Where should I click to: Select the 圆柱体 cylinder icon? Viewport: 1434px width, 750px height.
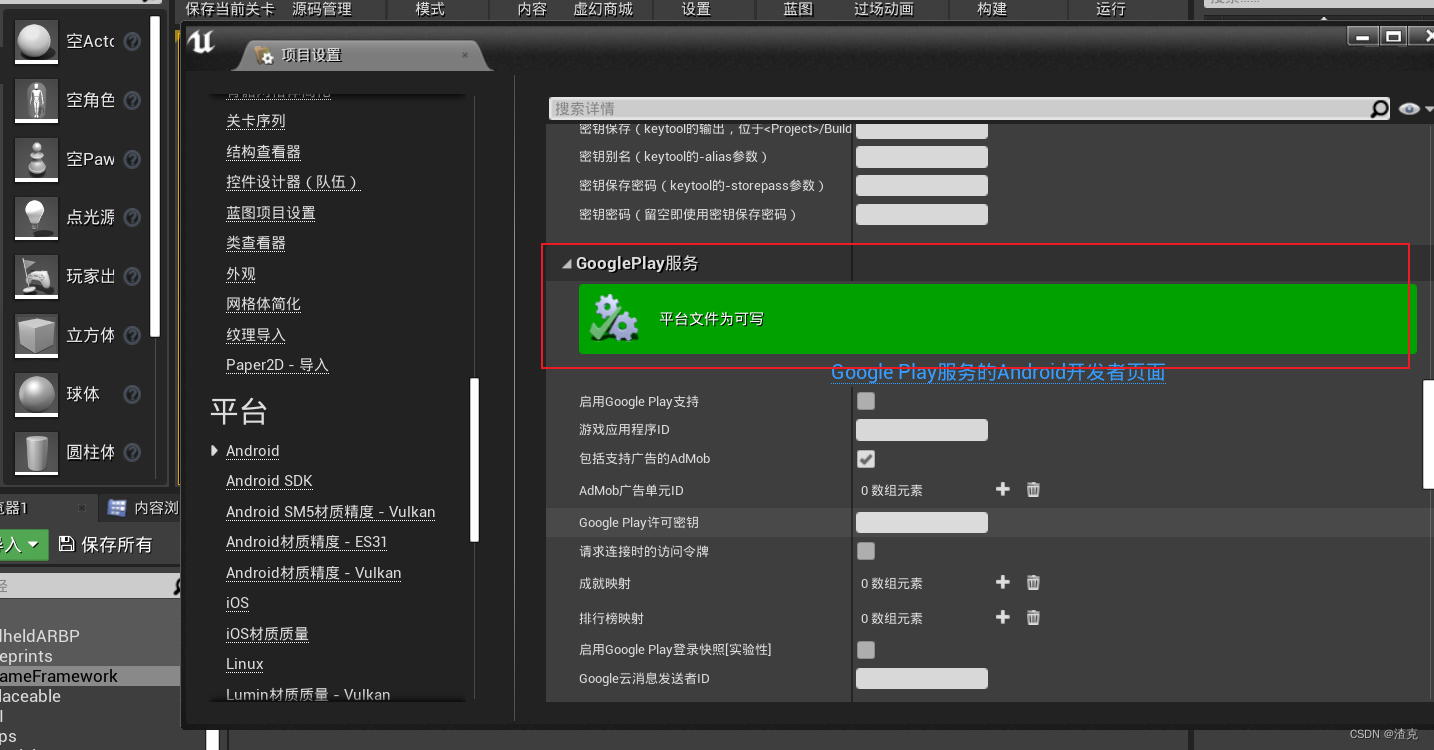pyautogui.click(x=35, y=452)
